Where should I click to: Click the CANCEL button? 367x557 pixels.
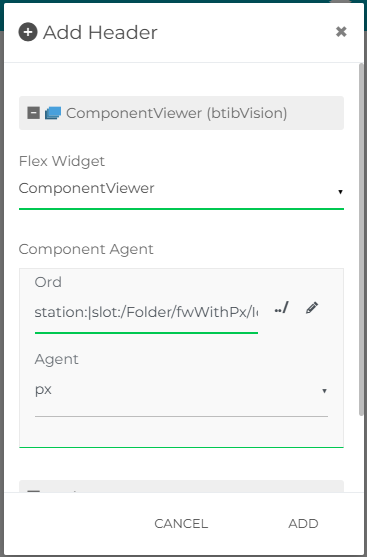click(181, 524)
